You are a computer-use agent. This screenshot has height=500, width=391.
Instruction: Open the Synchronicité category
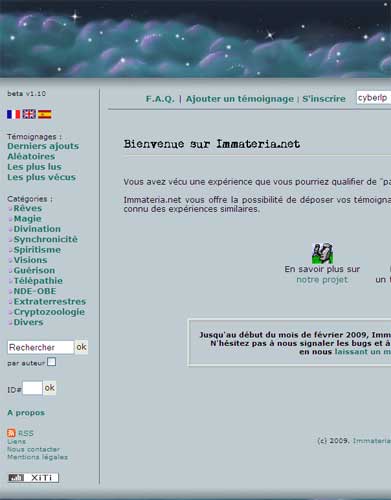tap(46, 239)
